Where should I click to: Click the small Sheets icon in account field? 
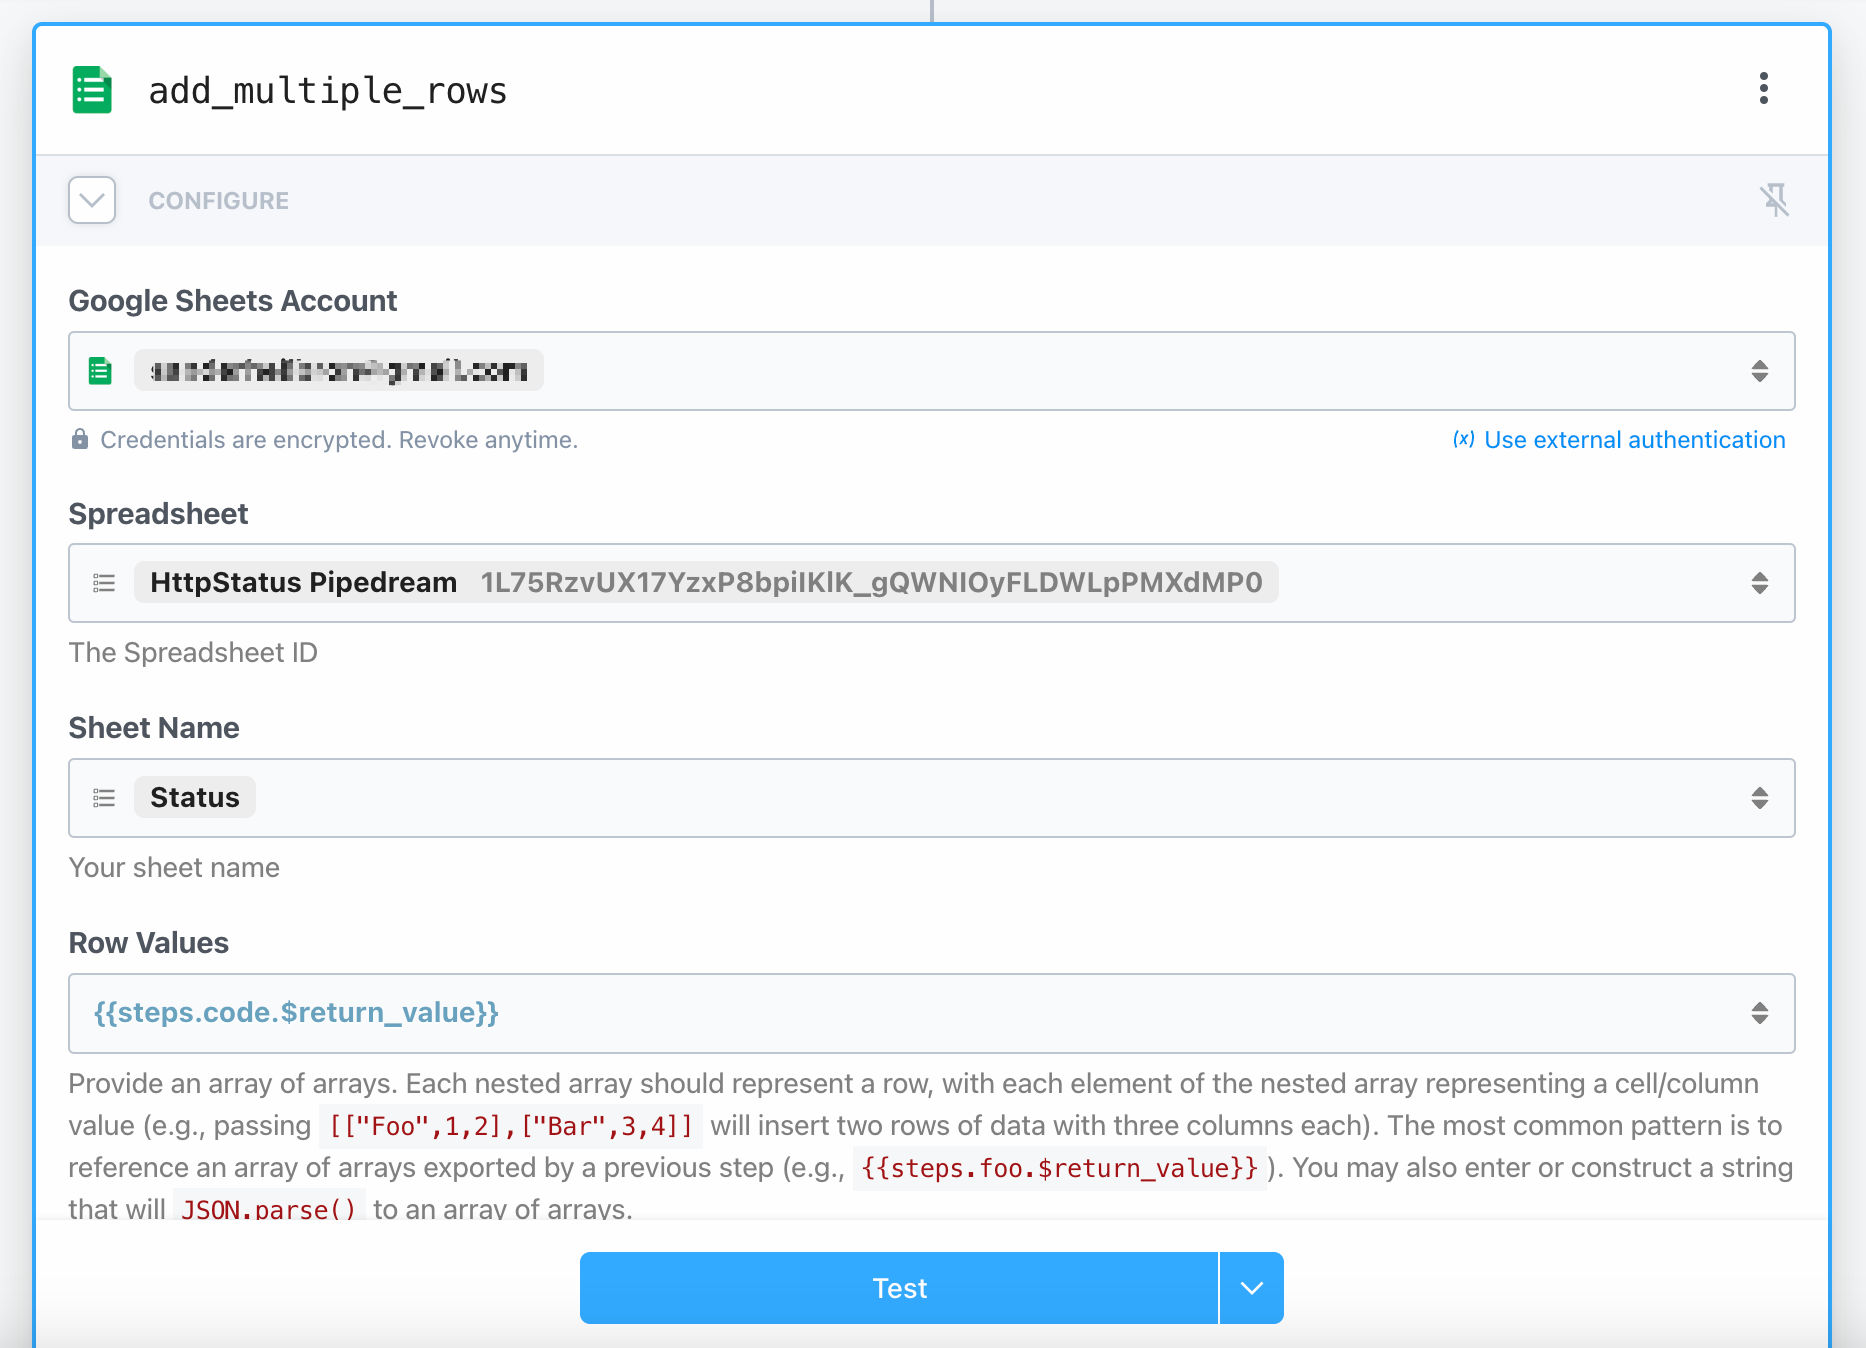coord(100,371)
